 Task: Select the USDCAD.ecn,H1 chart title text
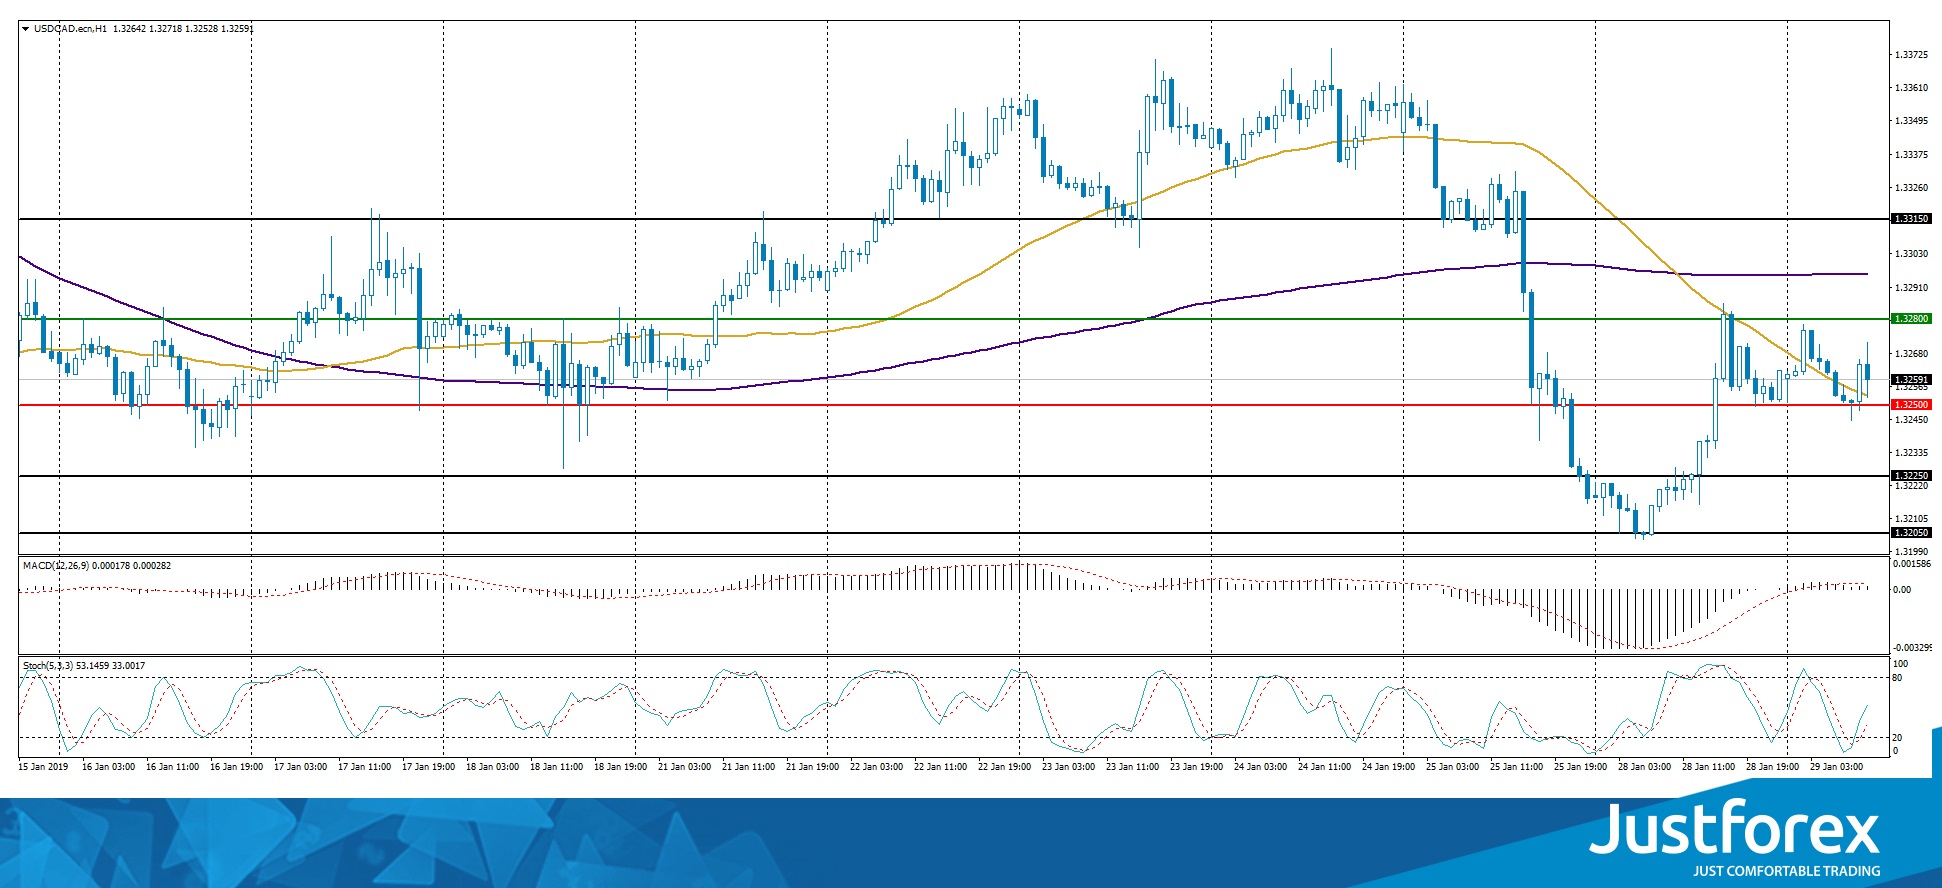71,29
